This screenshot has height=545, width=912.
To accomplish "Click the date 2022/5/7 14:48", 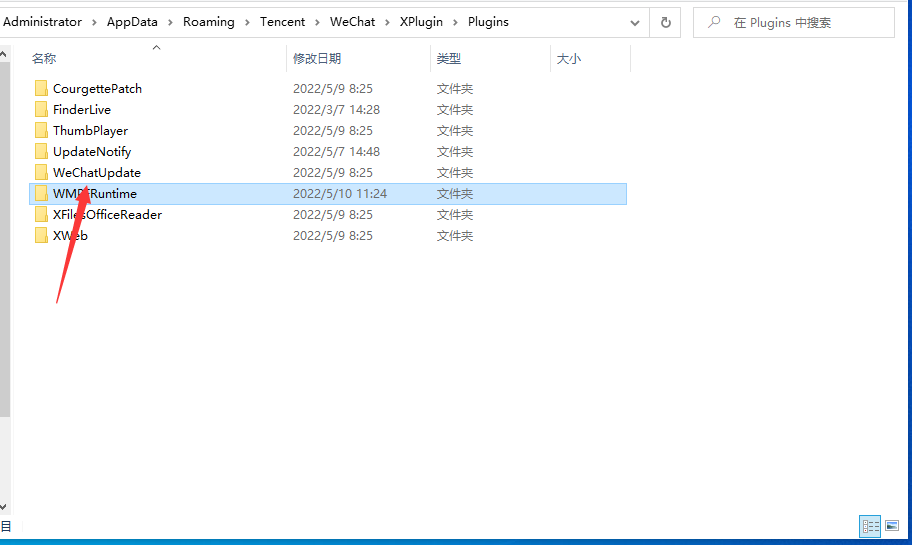I will coord(336,151).
